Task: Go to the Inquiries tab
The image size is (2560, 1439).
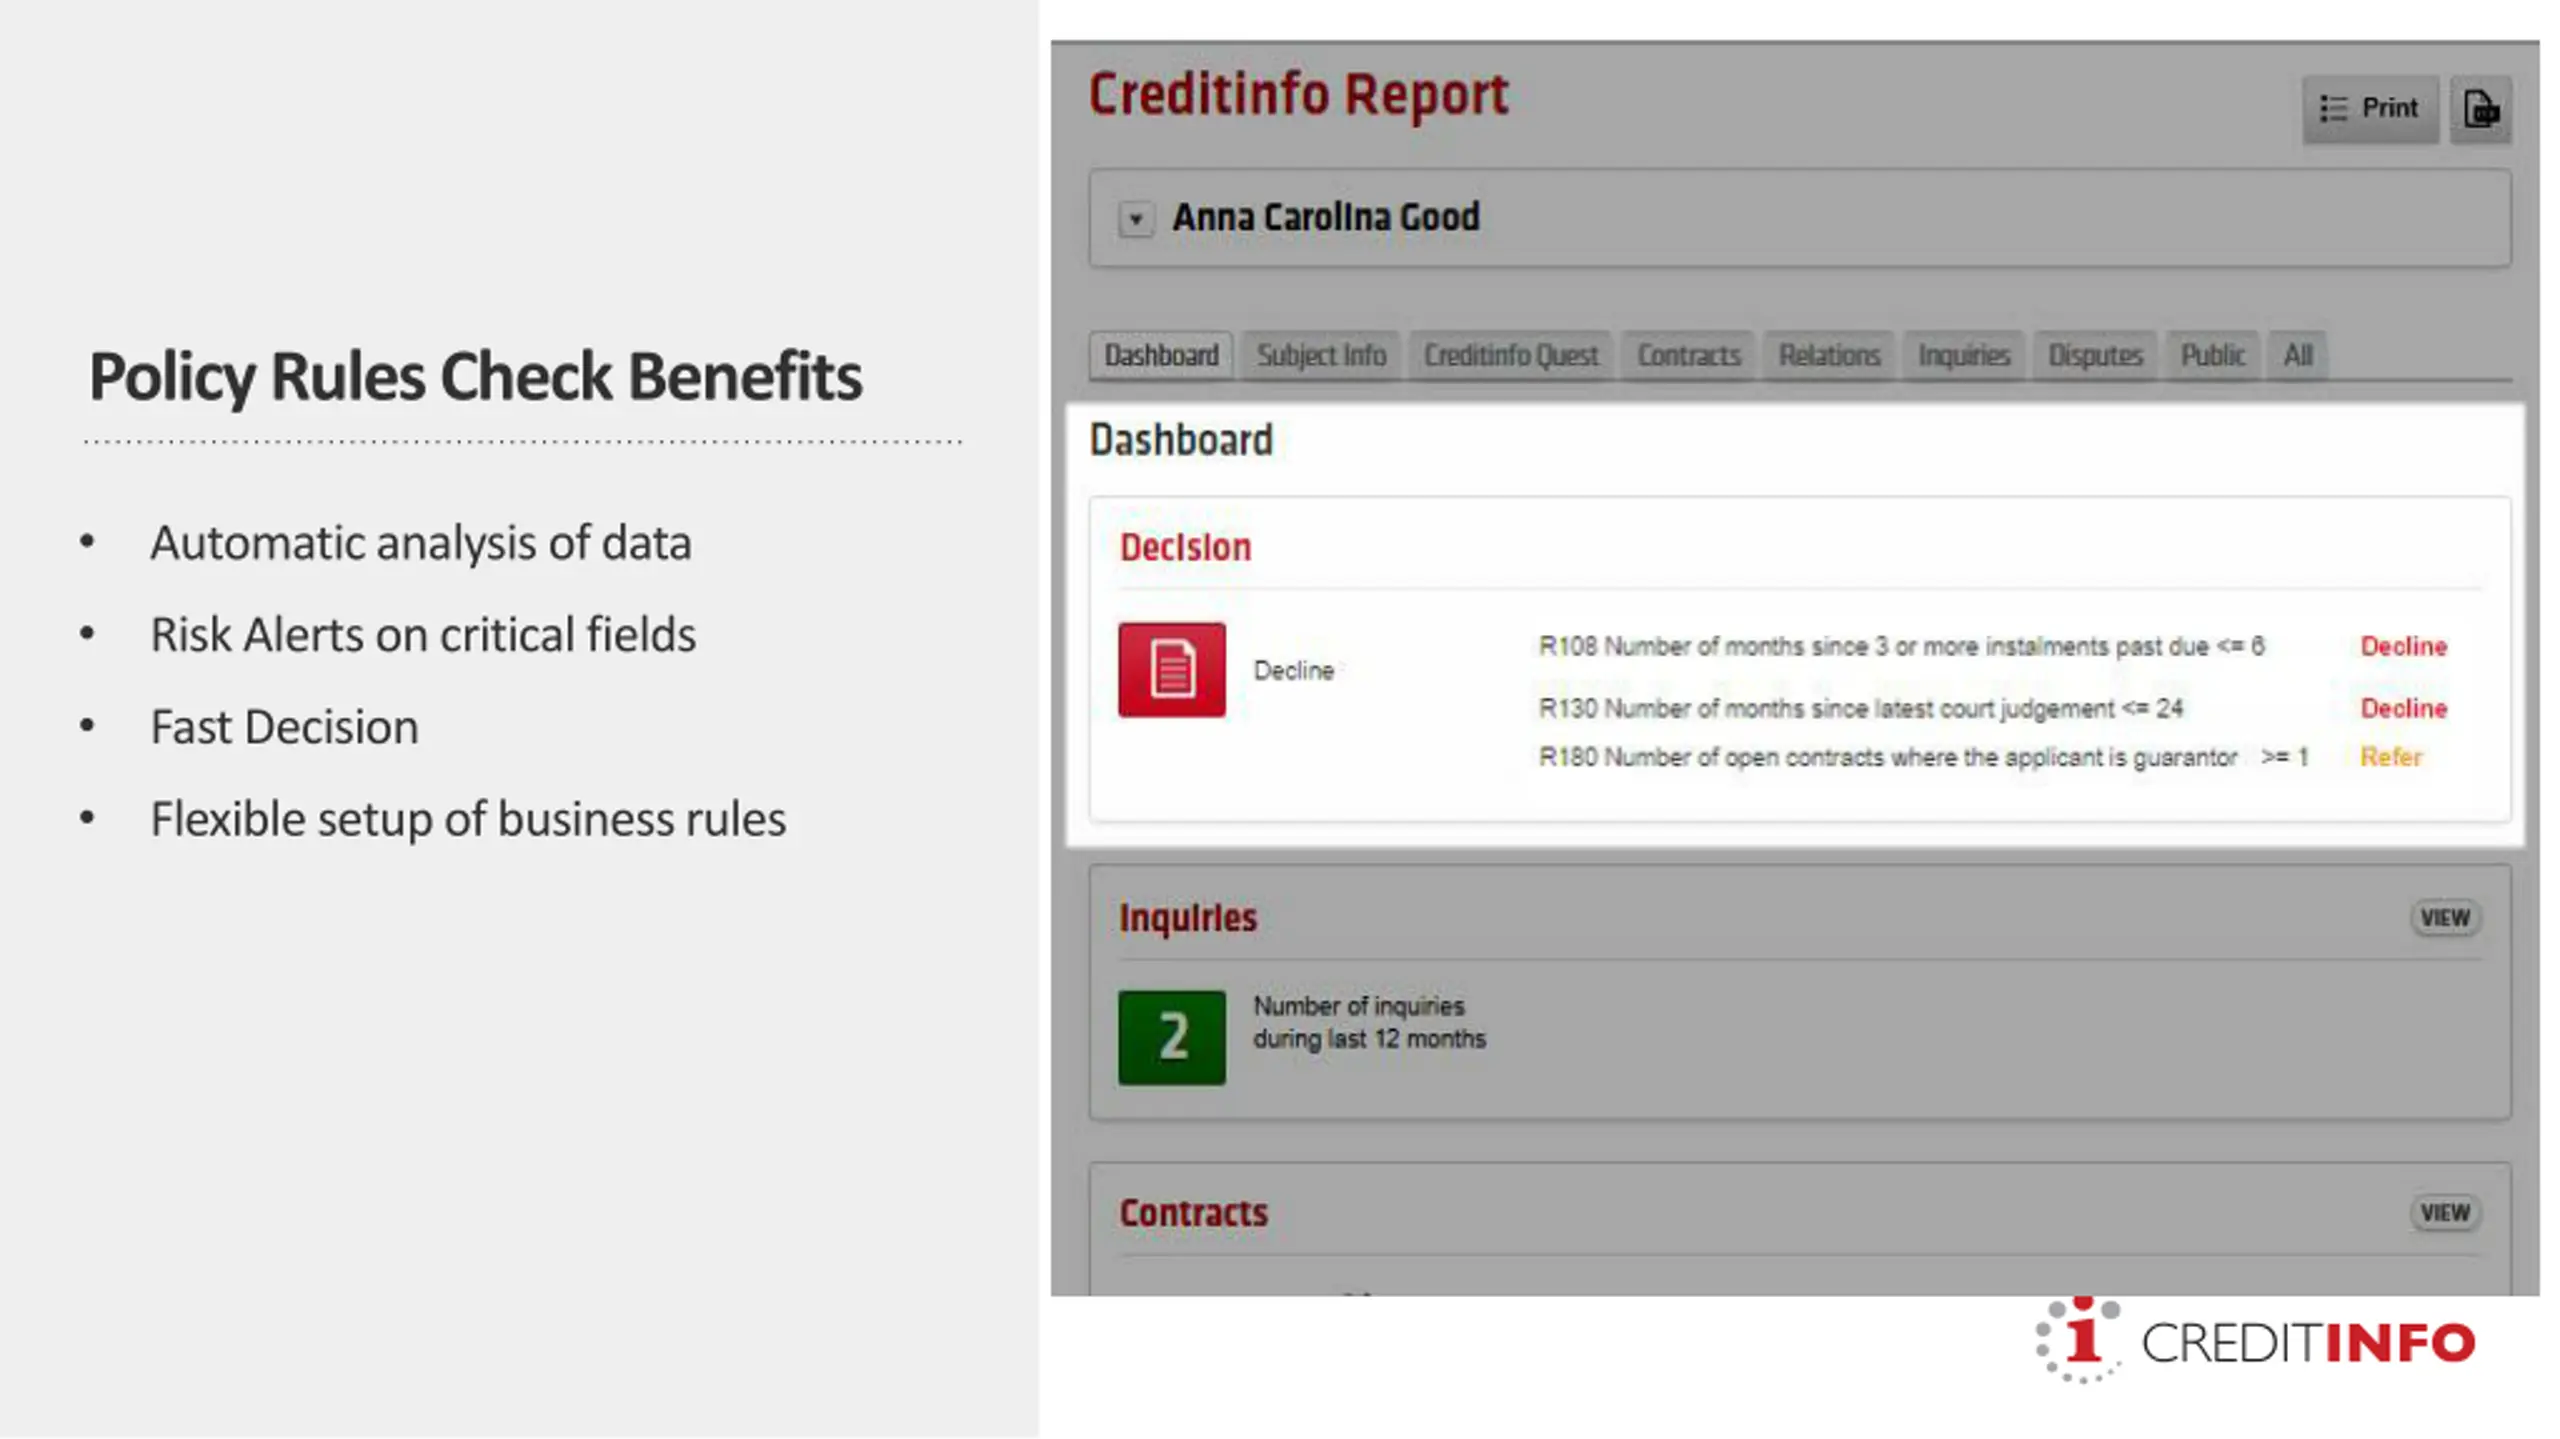Action: pos(1963,355)
